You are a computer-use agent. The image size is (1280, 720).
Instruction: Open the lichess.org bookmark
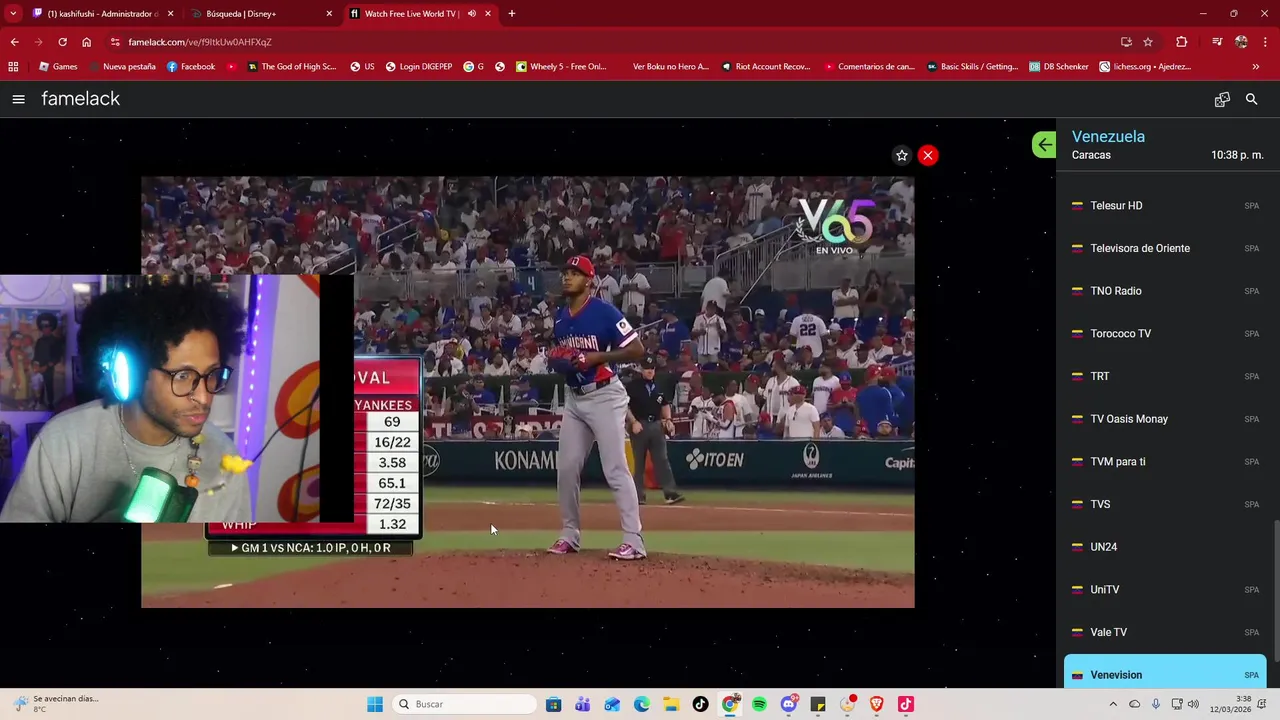tap(1145, 67)
